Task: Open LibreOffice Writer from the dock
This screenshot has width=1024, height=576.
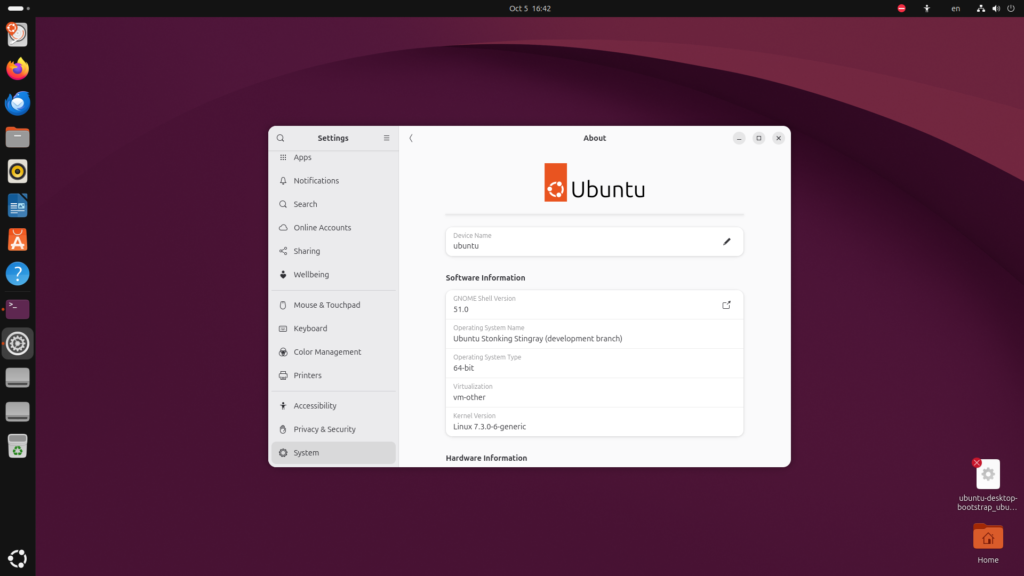Action: (18, 206)
